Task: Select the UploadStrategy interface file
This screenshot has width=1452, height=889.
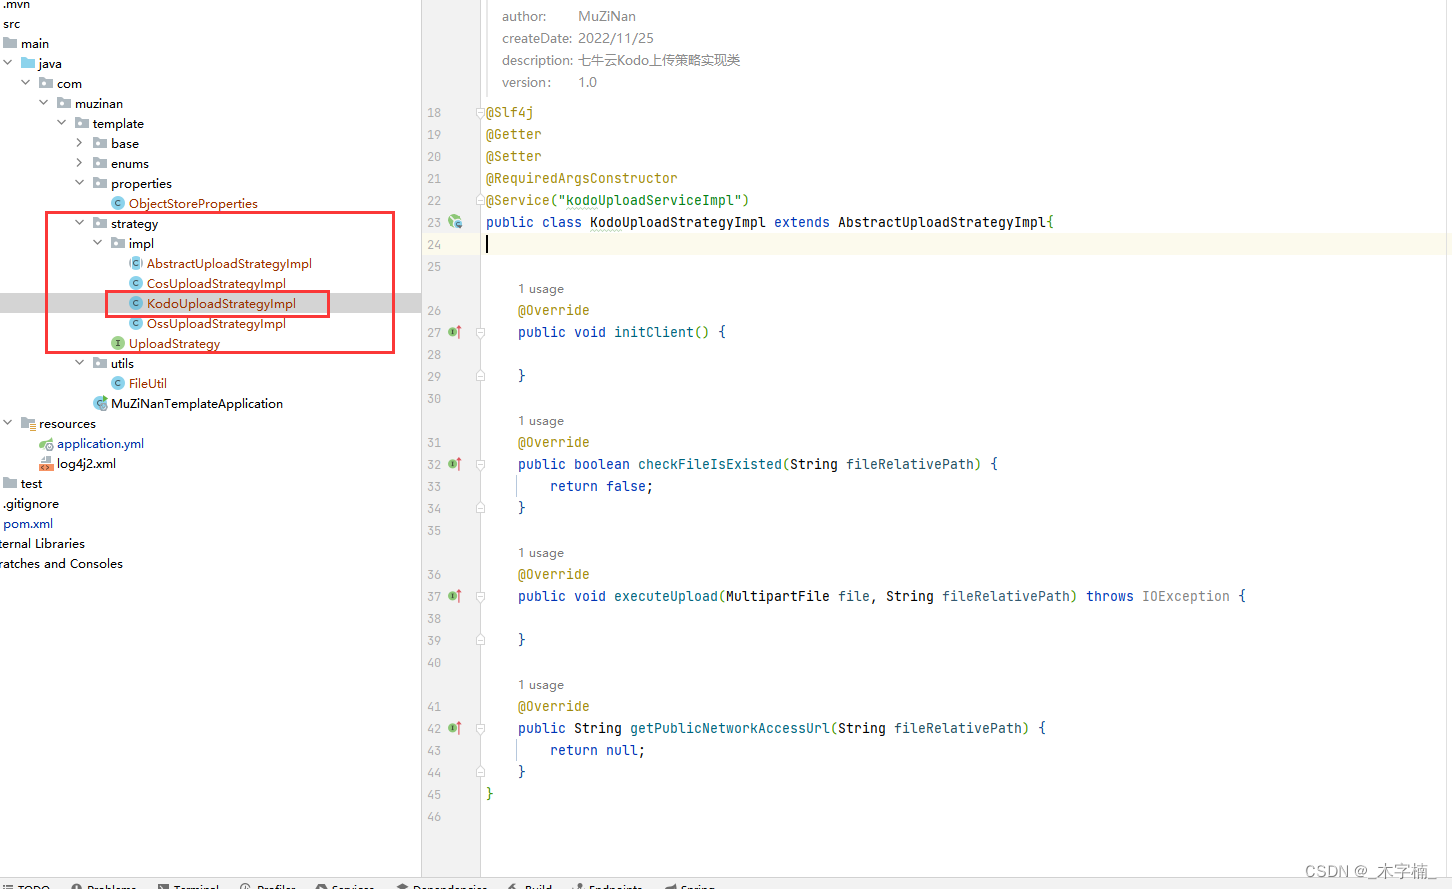Action: click(174, 343)
